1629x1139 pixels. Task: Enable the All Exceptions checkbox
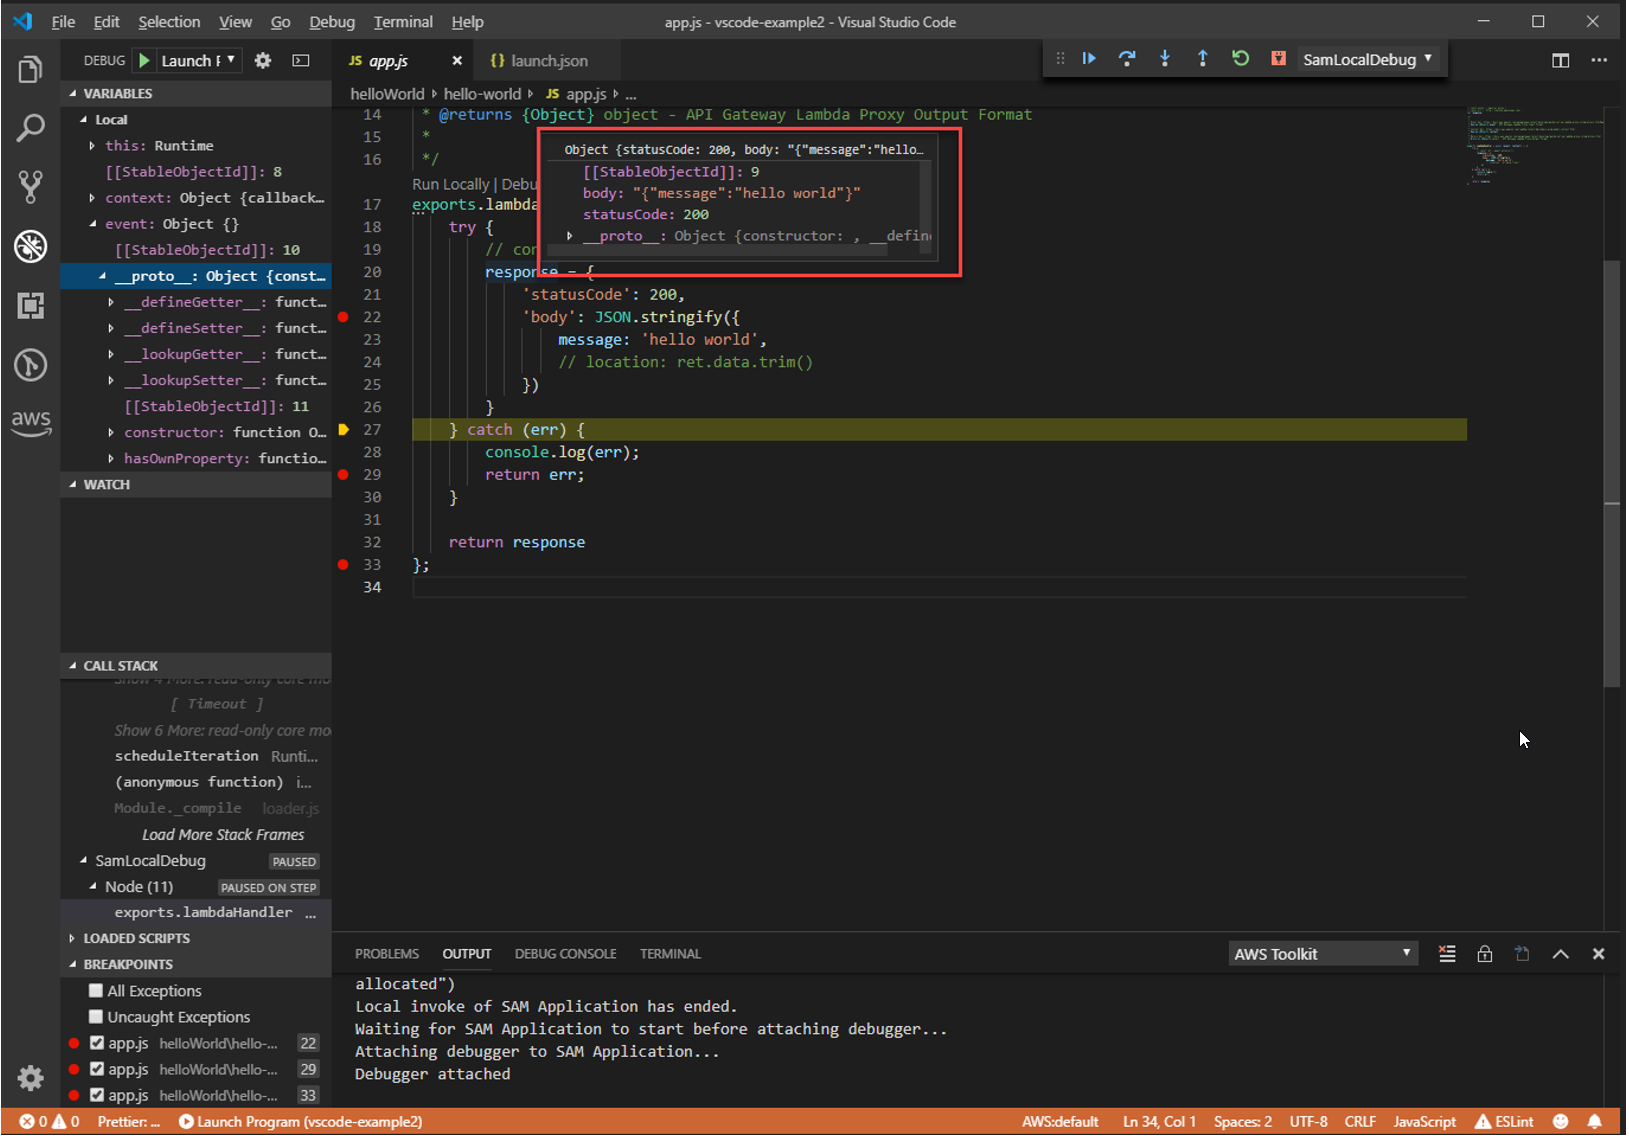click(x=96, y=993)
